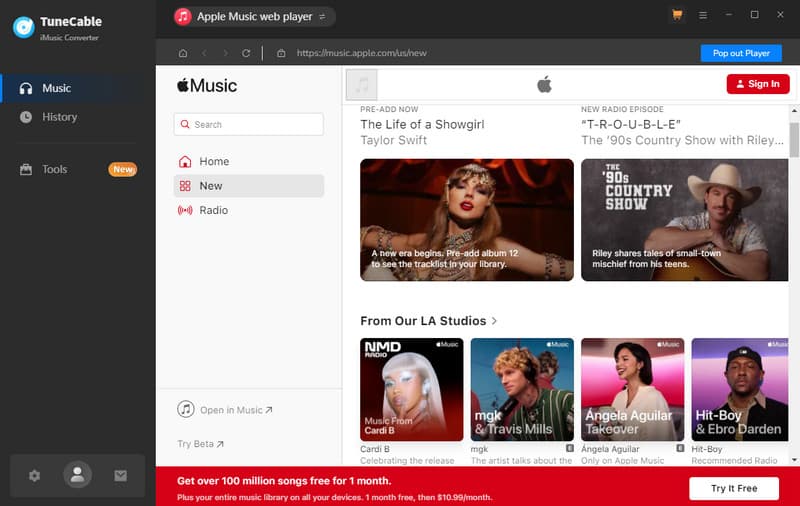Click the Try It Free button

pos(734,488)
